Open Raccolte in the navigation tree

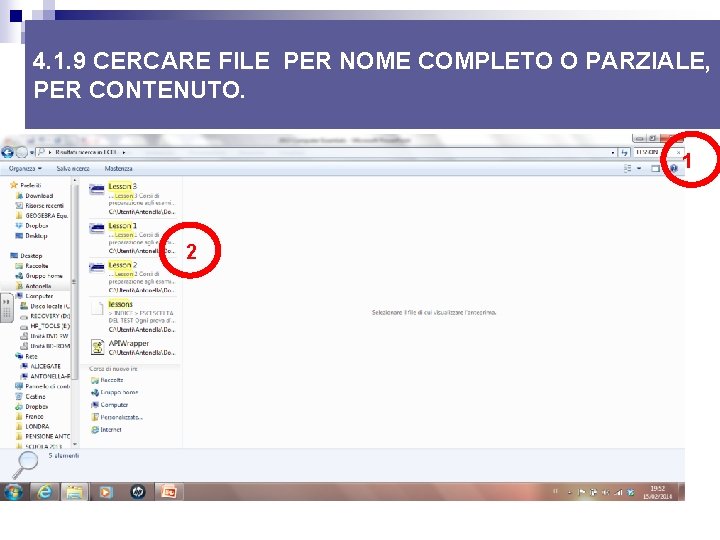pyautogui.click(x=32, y=266)
